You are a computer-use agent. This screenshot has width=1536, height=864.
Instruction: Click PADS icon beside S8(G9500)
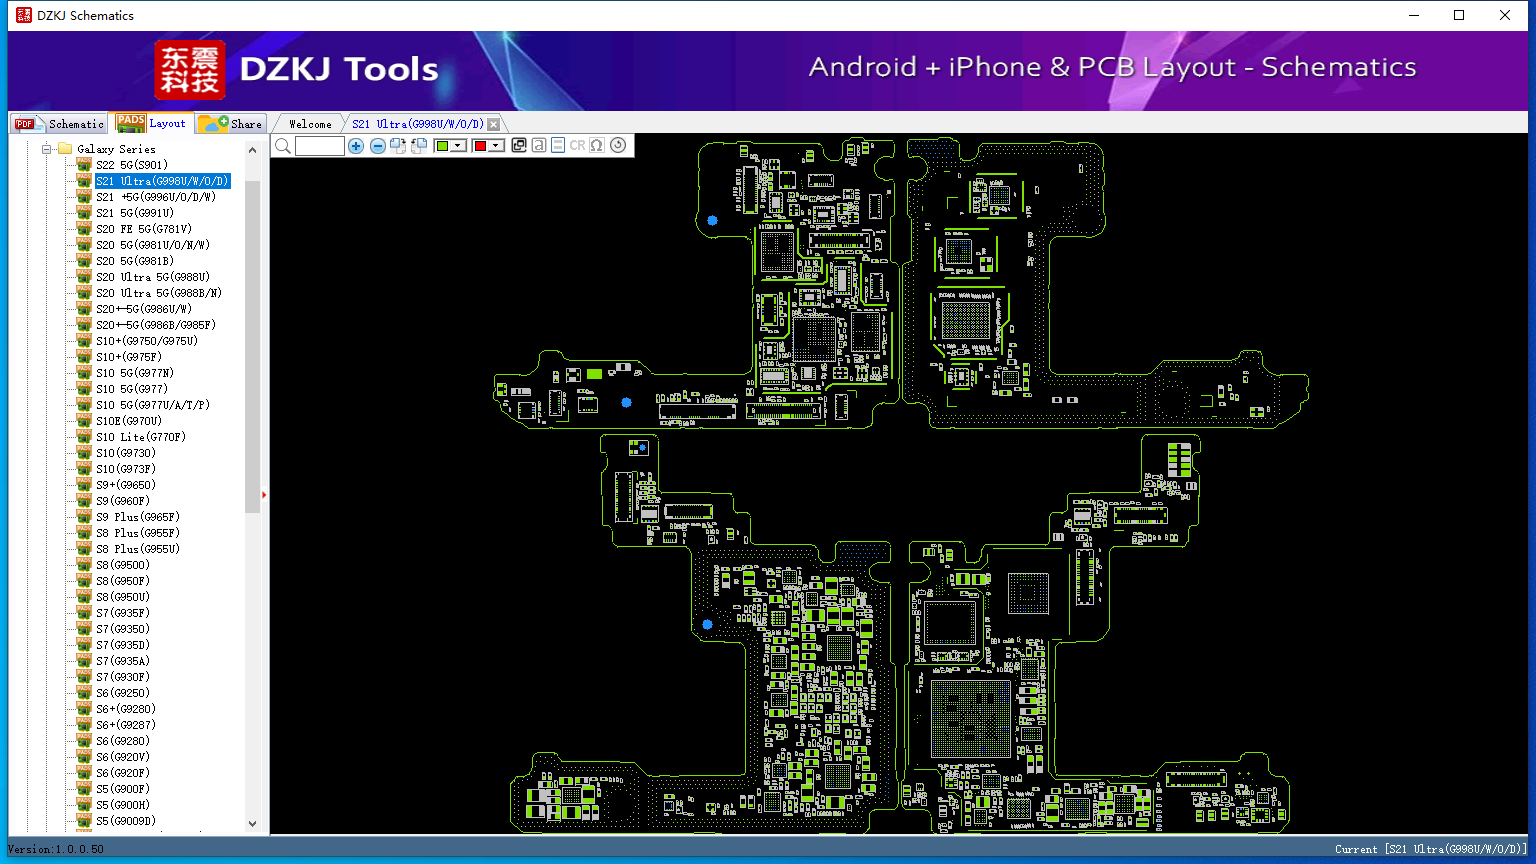[x=84, y=565]
